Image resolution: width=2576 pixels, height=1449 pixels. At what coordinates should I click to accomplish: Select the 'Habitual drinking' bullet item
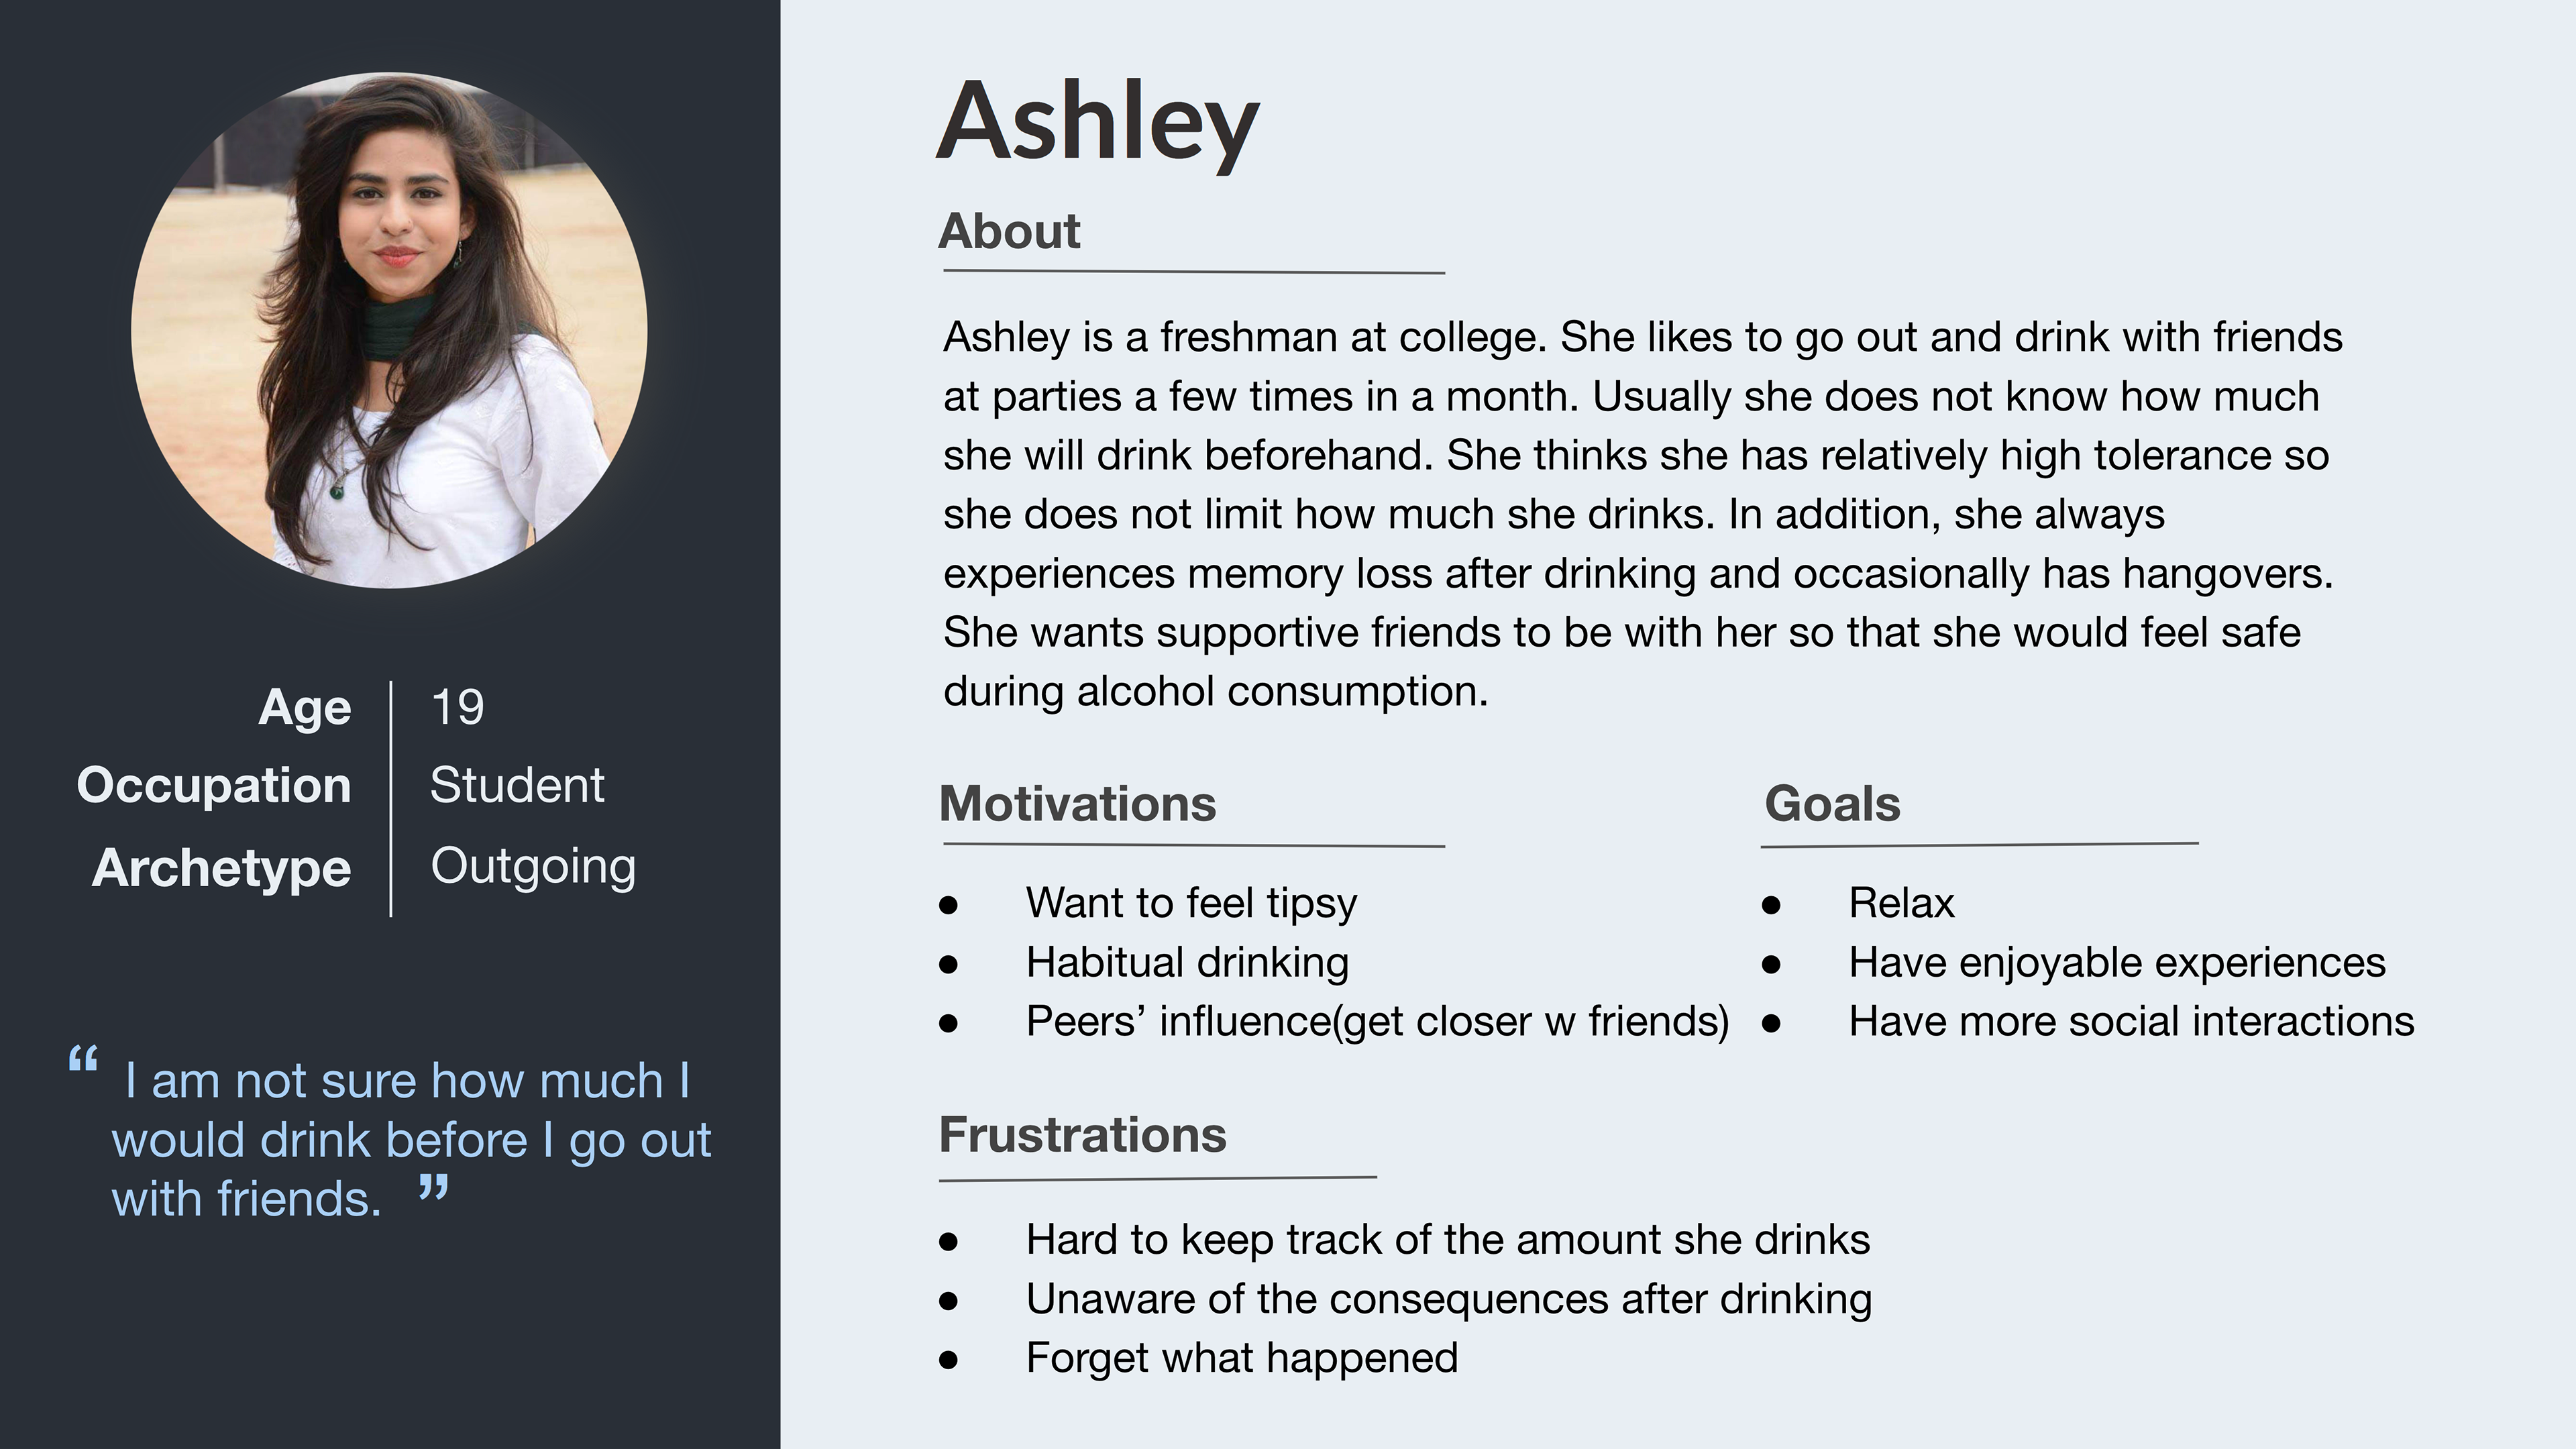pyautogui.click(x=1187, y=962)
